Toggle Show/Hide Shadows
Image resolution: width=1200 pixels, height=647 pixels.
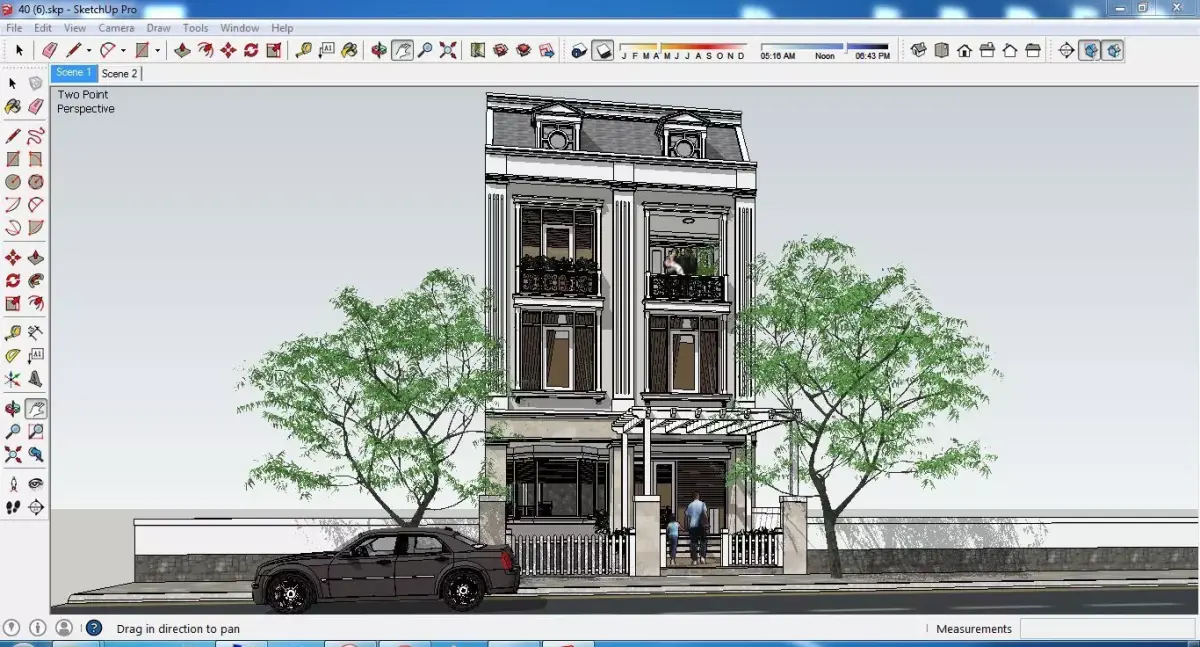pyautogui.click(x=603, y=50)
